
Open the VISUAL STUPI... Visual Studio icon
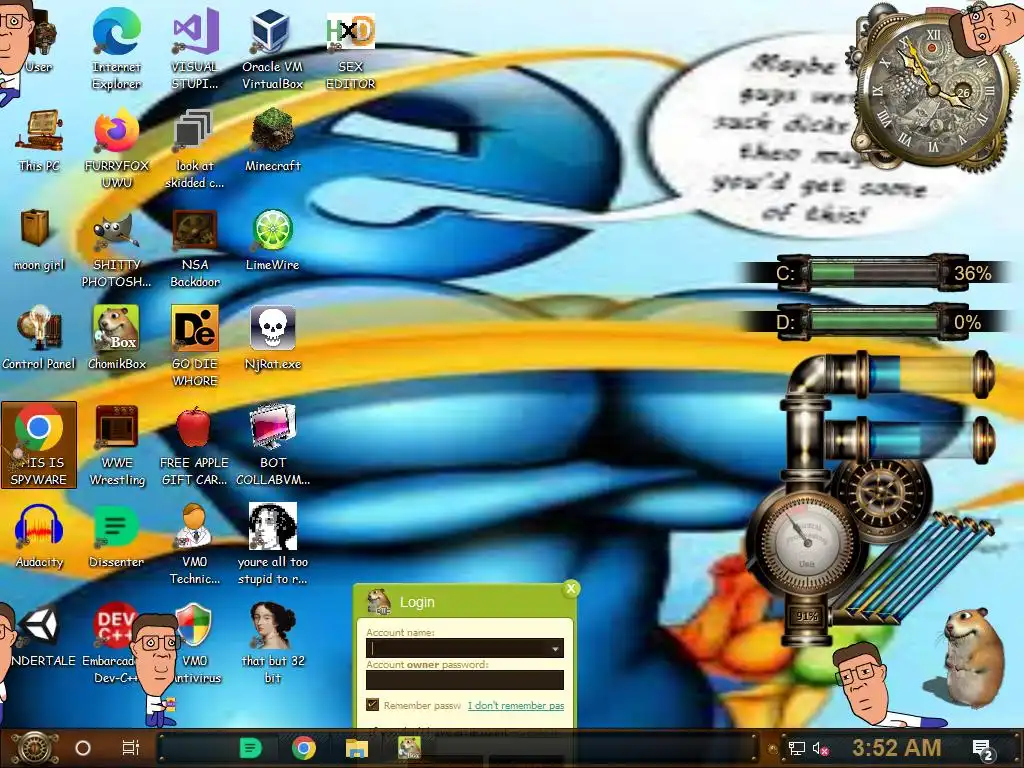(195, 49)
